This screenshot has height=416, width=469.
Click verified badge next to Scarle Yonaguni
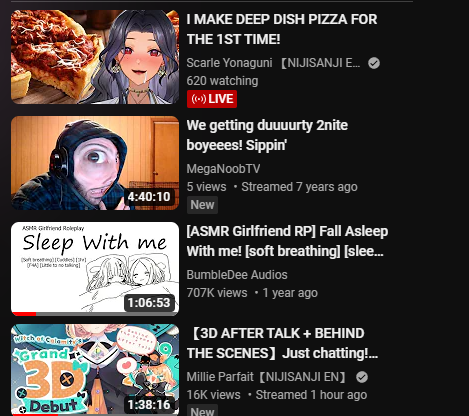(x=374, y=63)
